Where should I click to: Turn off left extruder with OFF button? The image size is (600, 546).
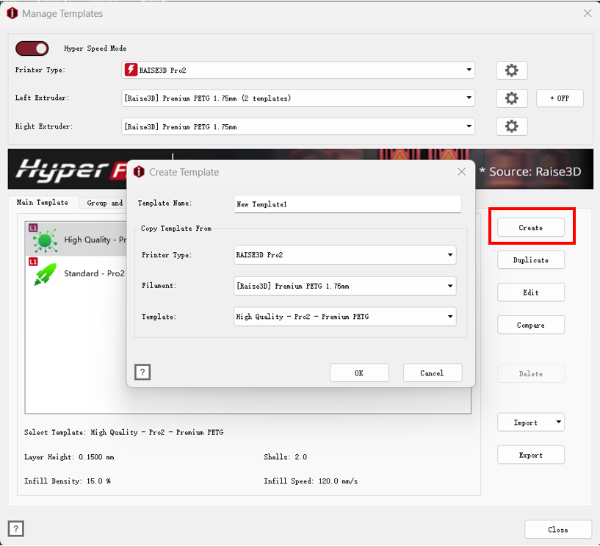(x=559, y=99)
